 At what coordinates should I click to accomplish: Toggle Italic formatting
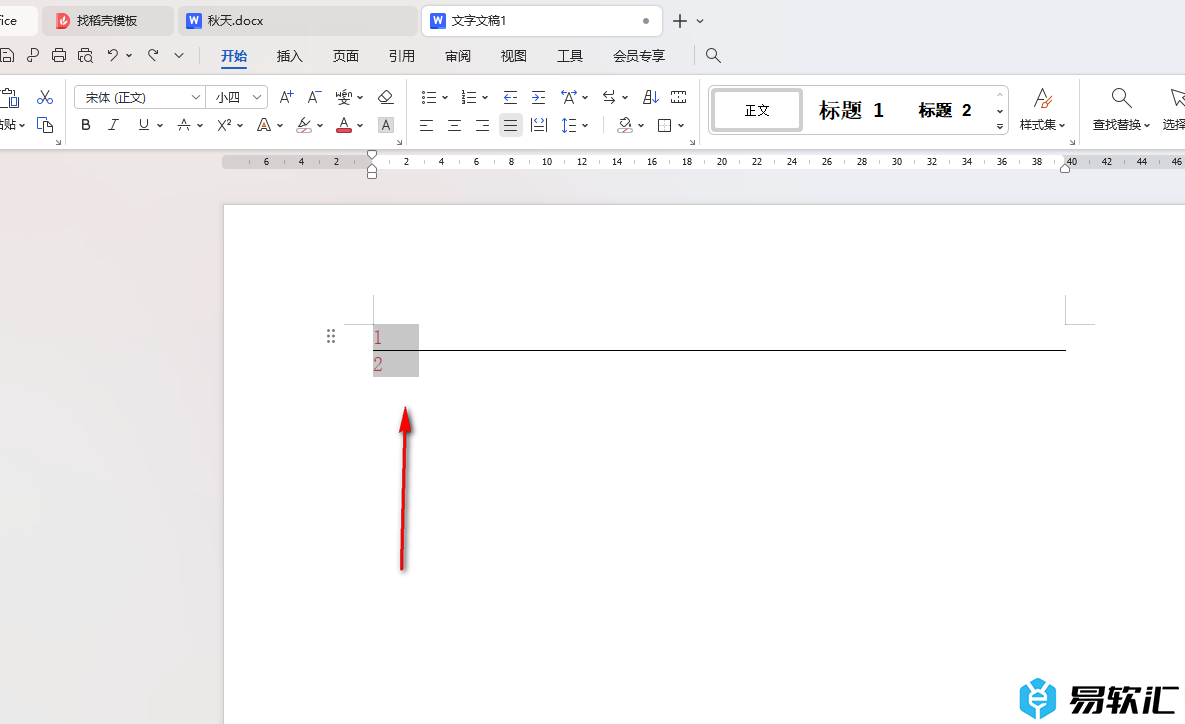click(x=113, y=125)
